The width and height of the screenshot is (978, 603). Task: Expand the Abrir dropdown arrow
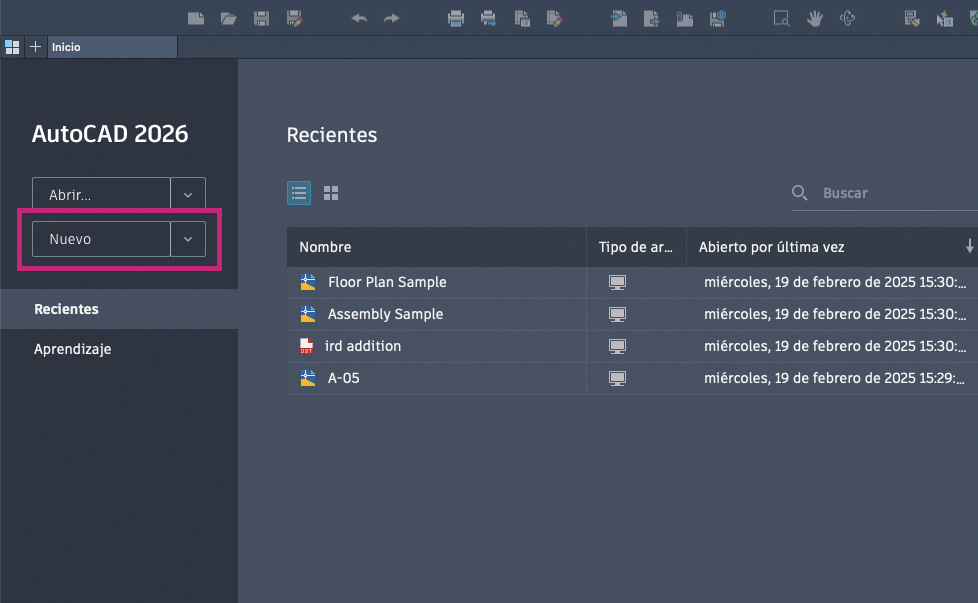pos(188,195)
